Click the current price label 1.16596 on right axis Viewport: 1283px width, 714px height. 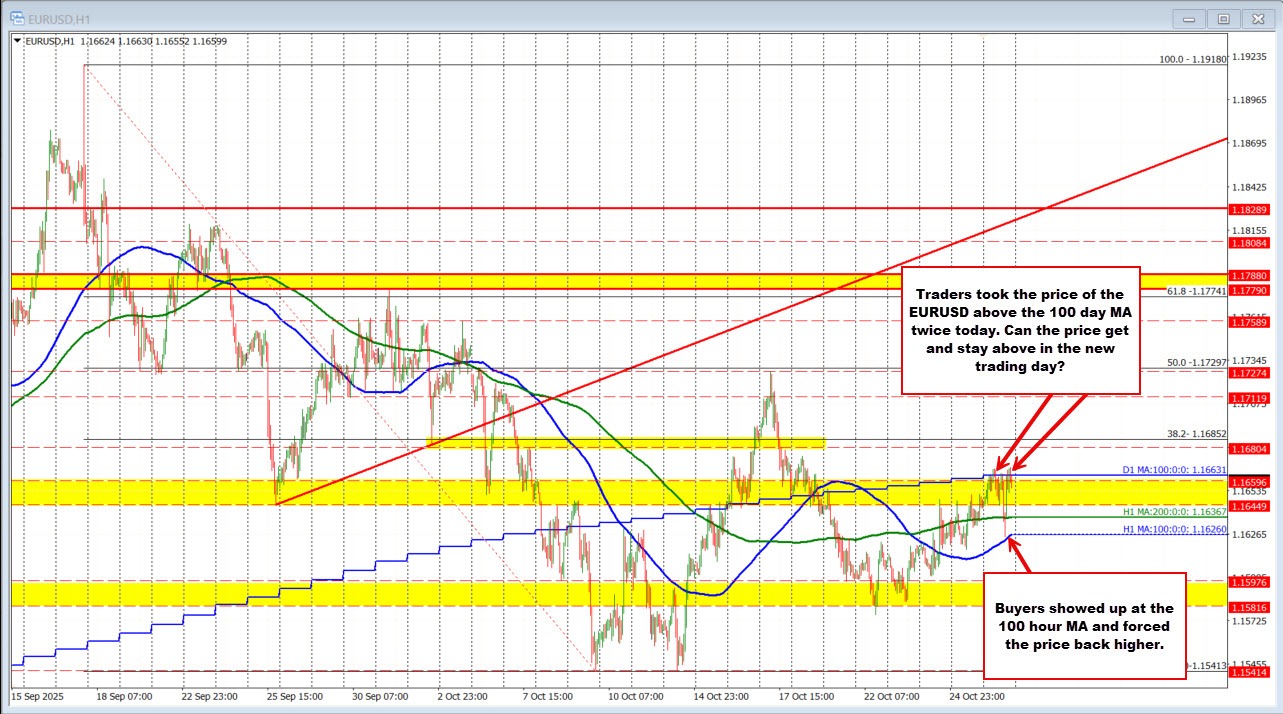[x=1248, y=481]
